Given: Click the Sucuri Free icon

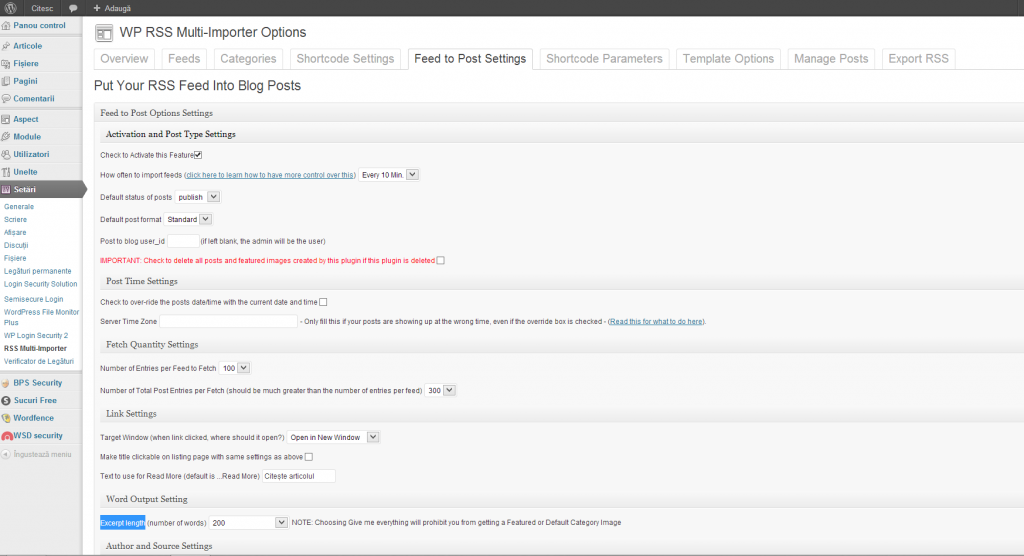Looking at the screenshot, I should tap(6, 401).
